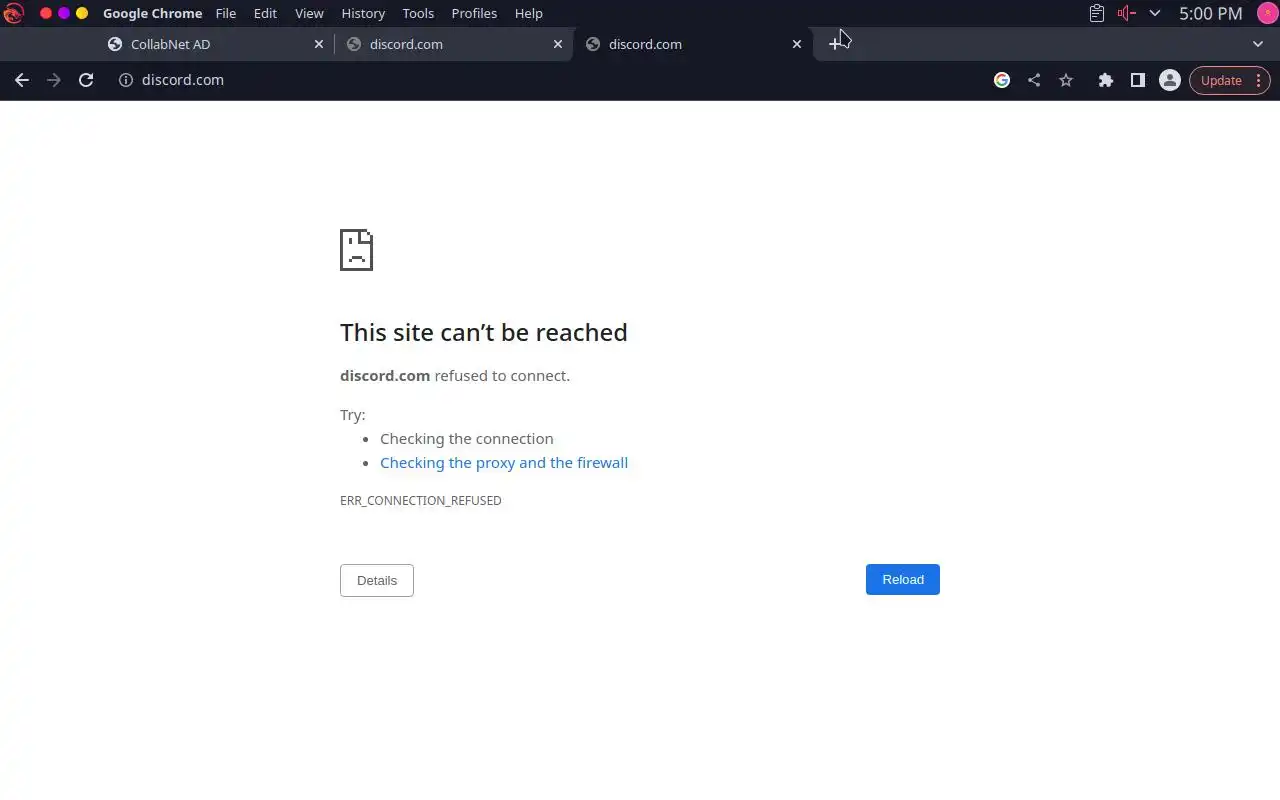View site information icon in address bar
1280x800 pixels.
(x=126, y=80)
